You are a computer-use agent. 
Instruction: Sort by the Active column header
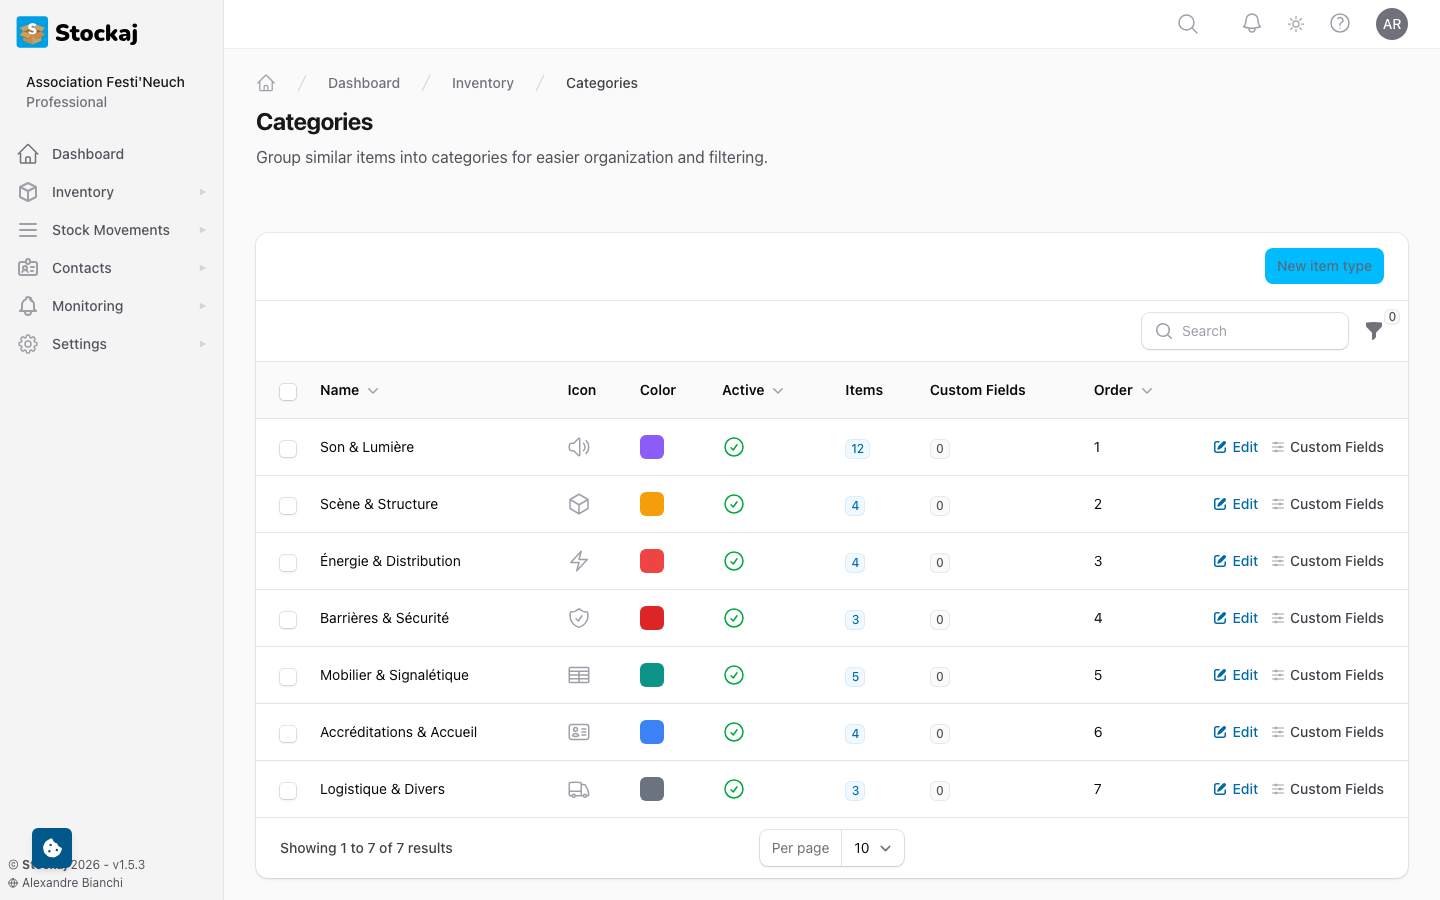pyautogui.click(x=752, y=390)
